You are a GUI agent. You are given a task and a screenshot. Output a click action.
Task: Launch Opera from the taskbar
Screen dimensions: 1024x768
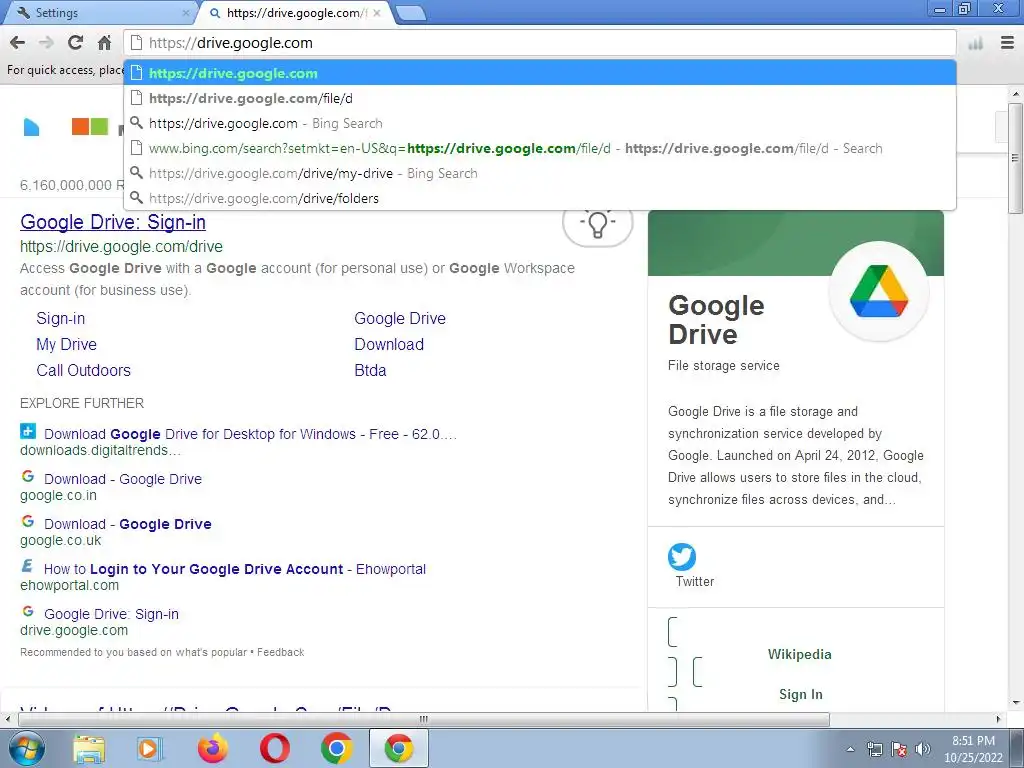275,749
